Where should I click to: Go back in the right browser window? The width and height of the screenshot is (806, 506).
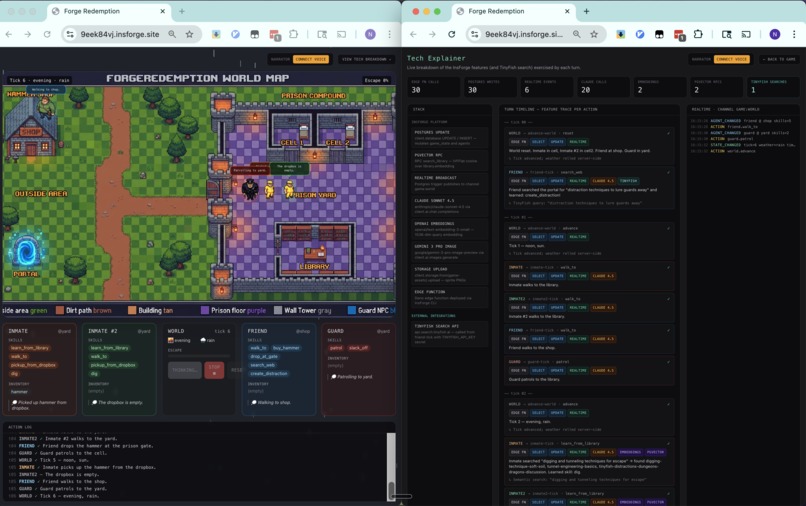point(413,34)
